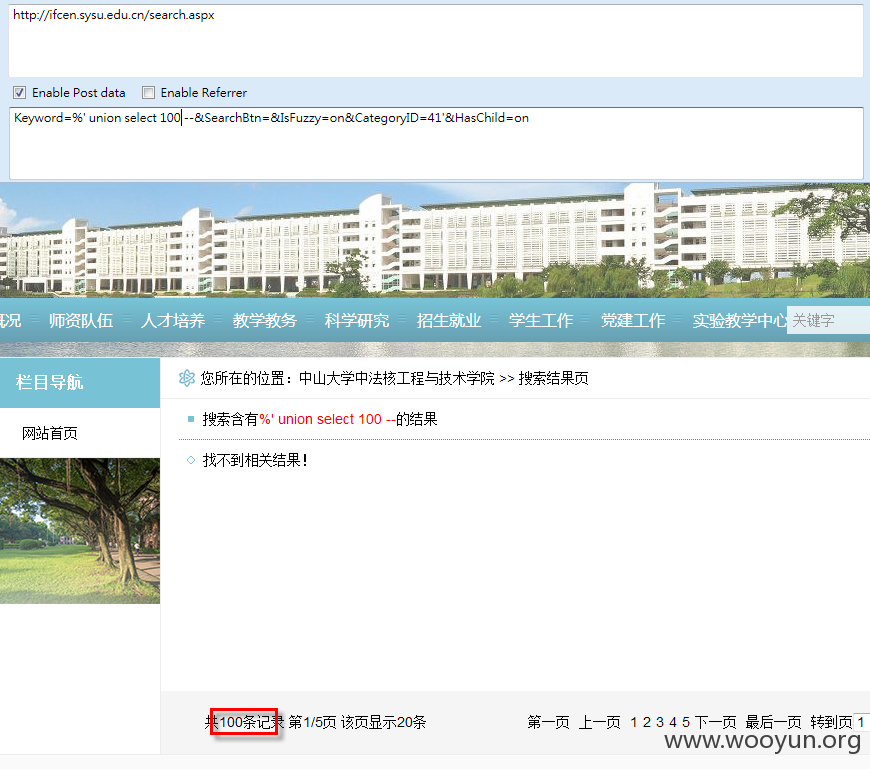Open the 师资队伍 navigation menu
The height and width of the screenshot is (769, 870).
[x=81, y=320]
